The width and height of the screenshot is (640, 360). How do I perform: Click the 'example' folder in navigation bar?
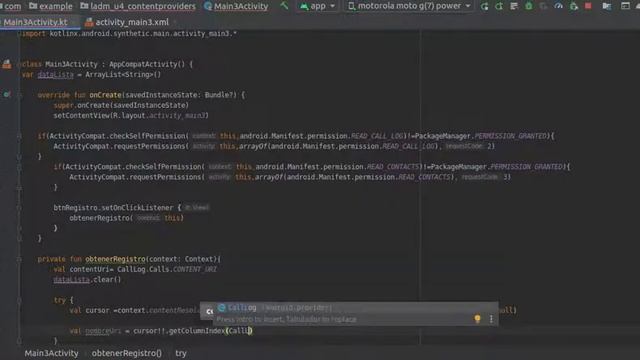click(x=51, y=6)
